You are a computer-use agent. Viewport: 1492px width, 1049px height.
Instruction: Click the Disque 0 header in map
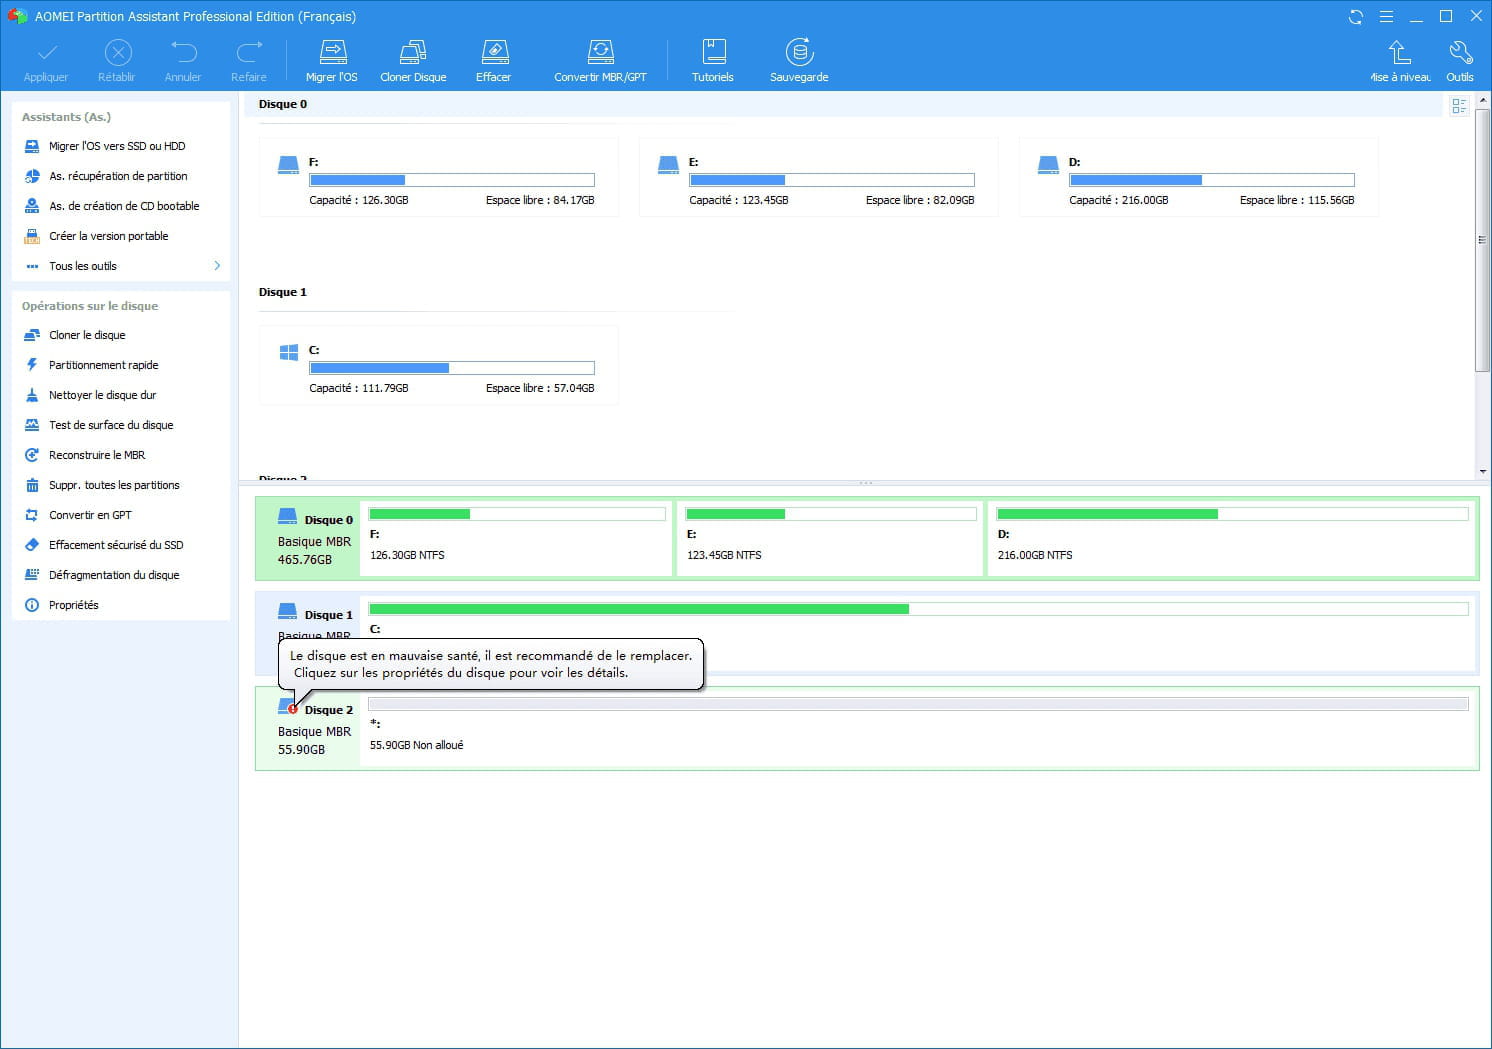pyautogui.click(x=307, y=539)
